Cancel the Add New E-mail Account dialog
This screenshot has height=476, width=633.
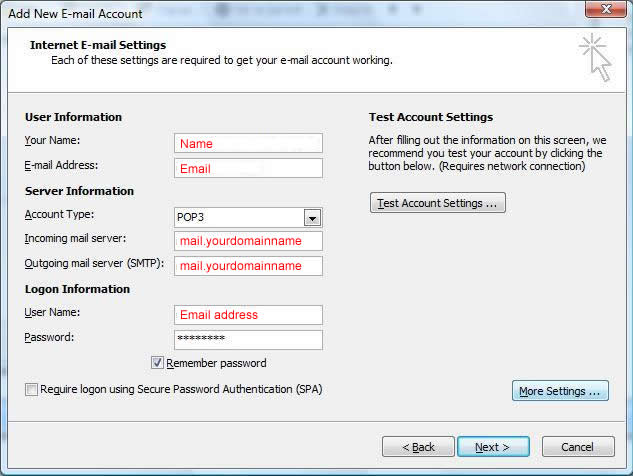pos(577,446)
